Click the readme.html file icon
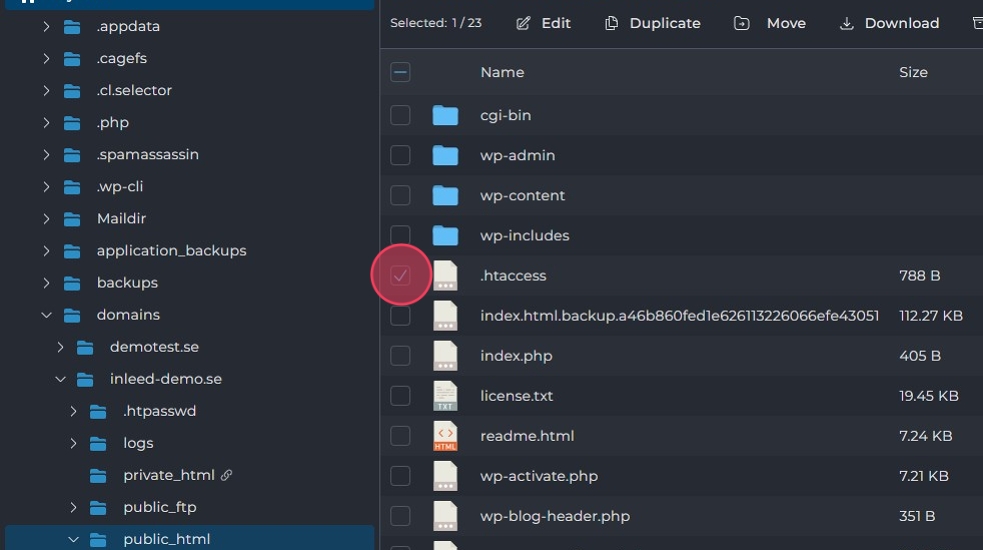Image resolution: width=983 pixels, height=550 pixels. pos(445,436)
